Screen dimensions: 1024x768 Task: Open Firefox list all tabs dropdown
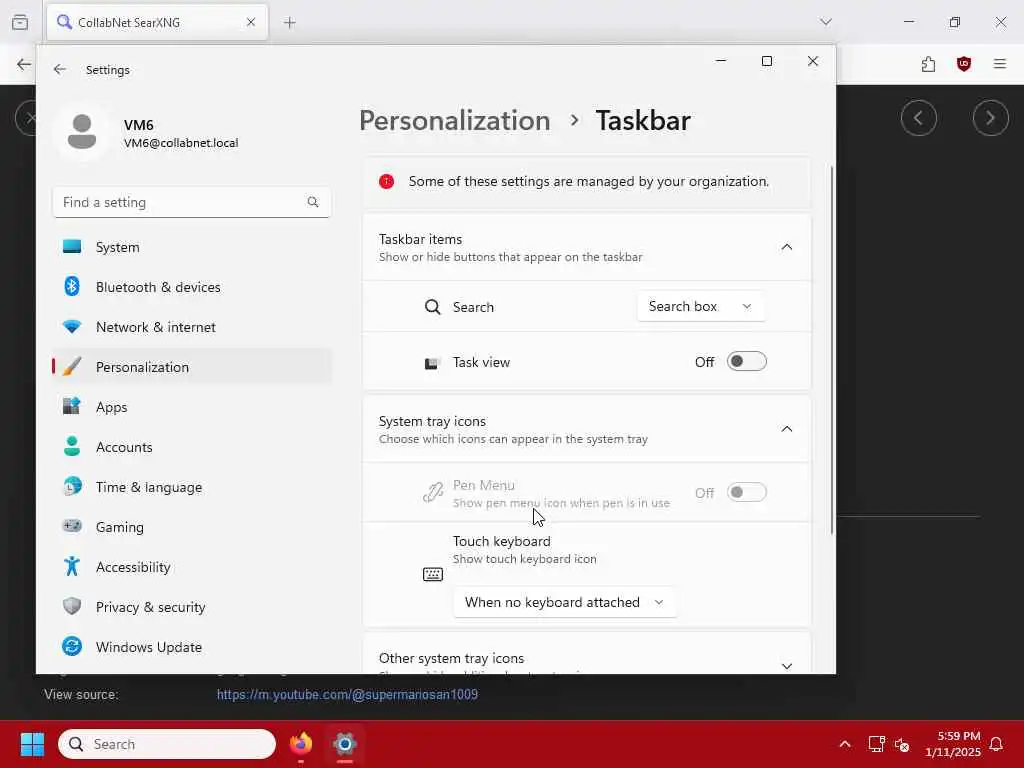pos(826,22)
